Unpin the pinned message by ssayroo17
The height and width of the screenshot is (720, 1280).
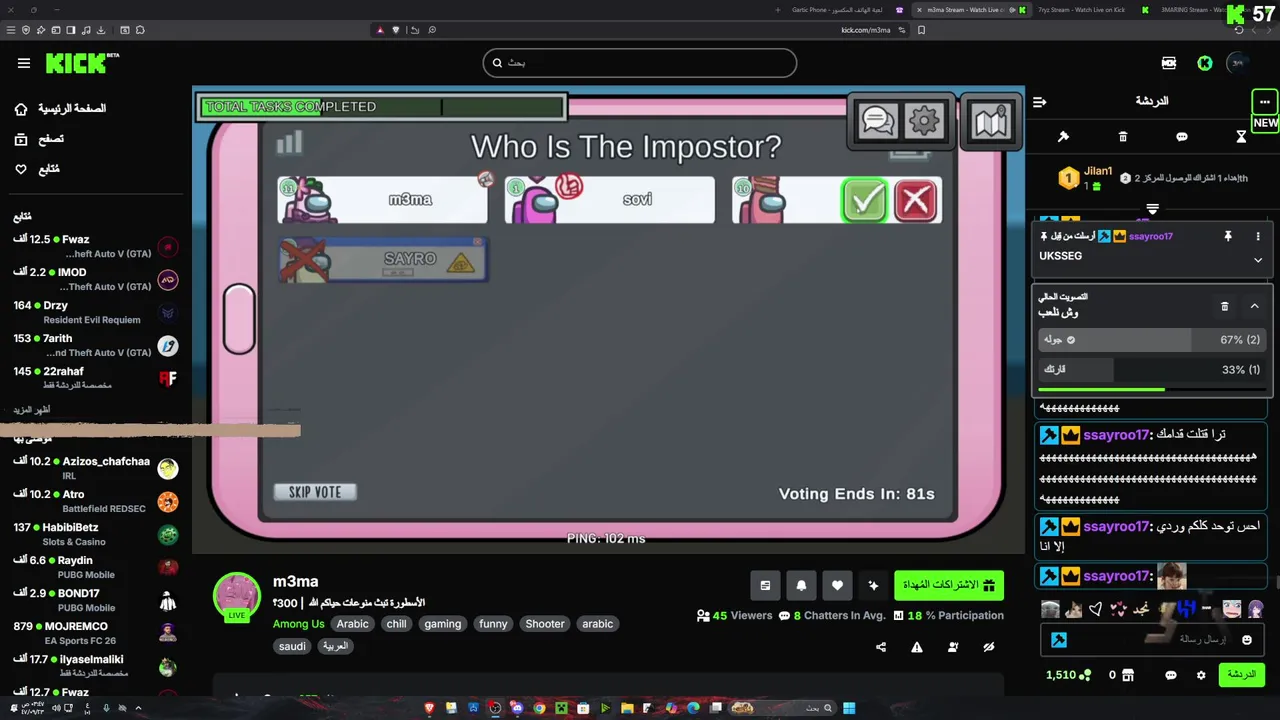click(x=1228, y=236)
